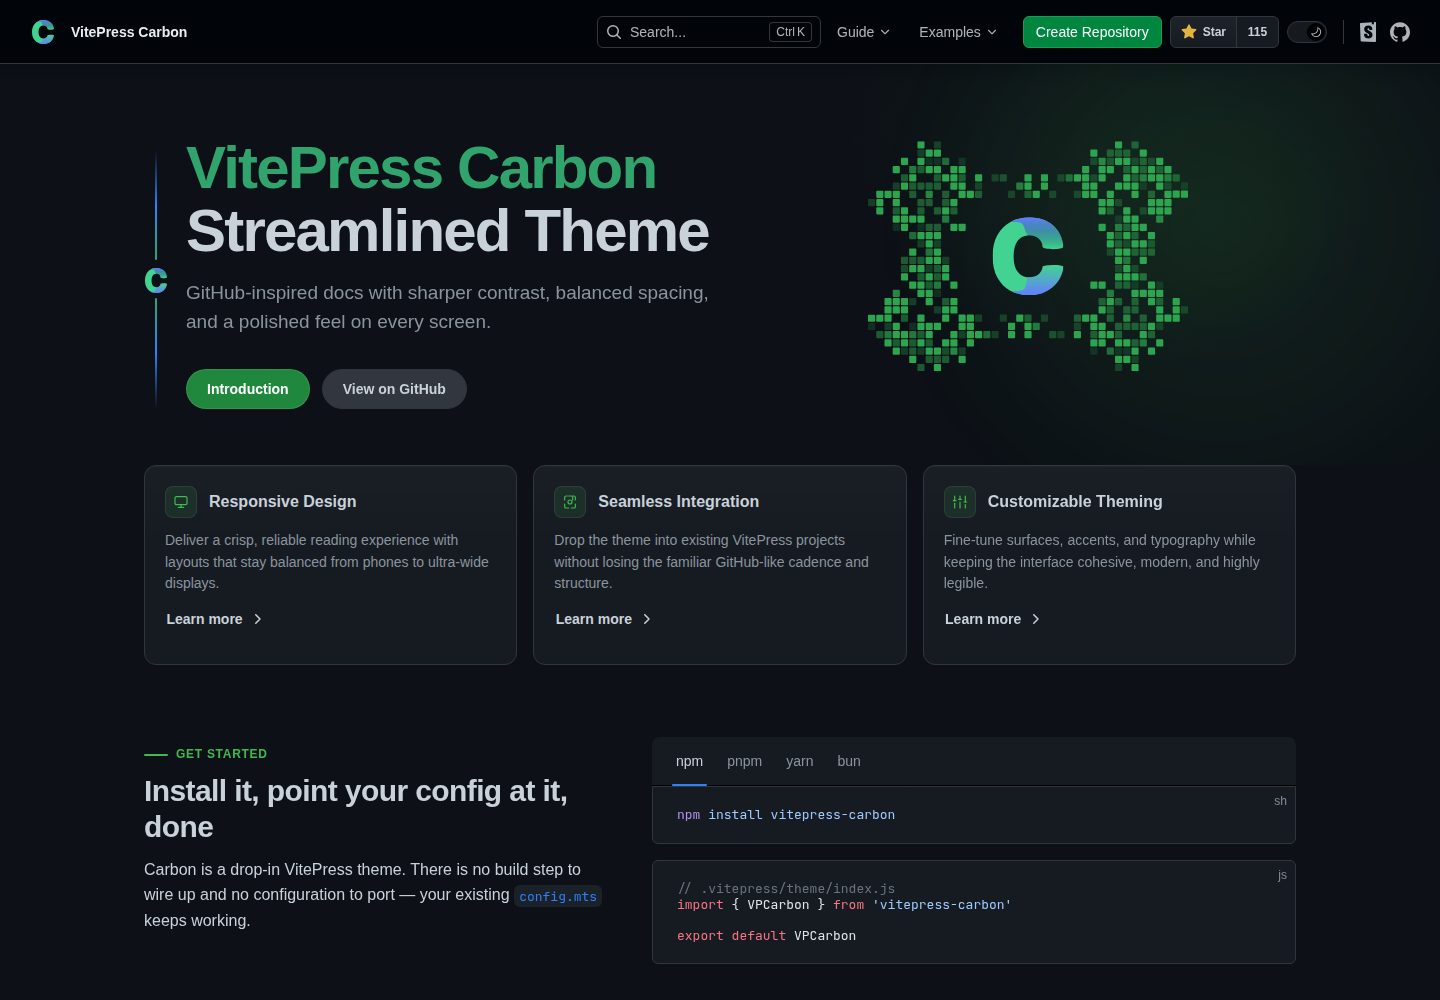This screenshot has width=1440, height=1000.
Task: Open the square S social icon link
Action: [1368, 32]
